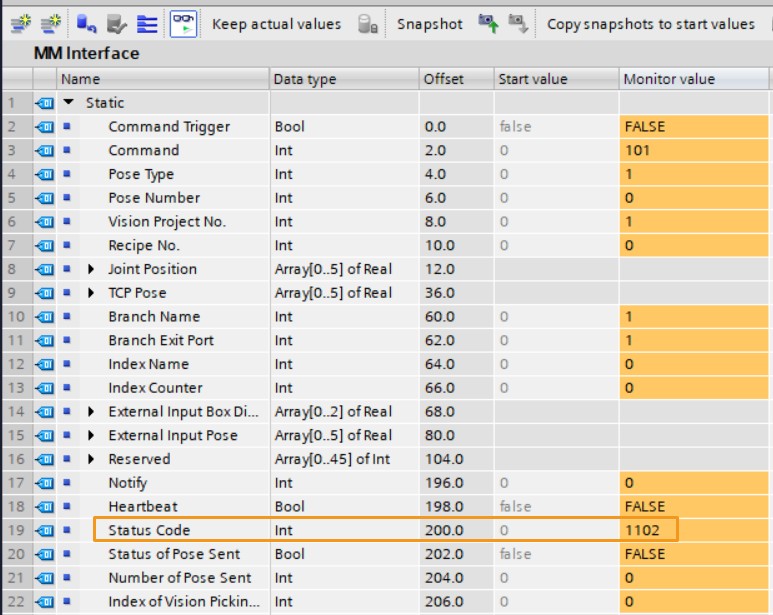Click the Monitor all glasses icon
The height and width of the screenshot is (615, 773).
(183, 23)
